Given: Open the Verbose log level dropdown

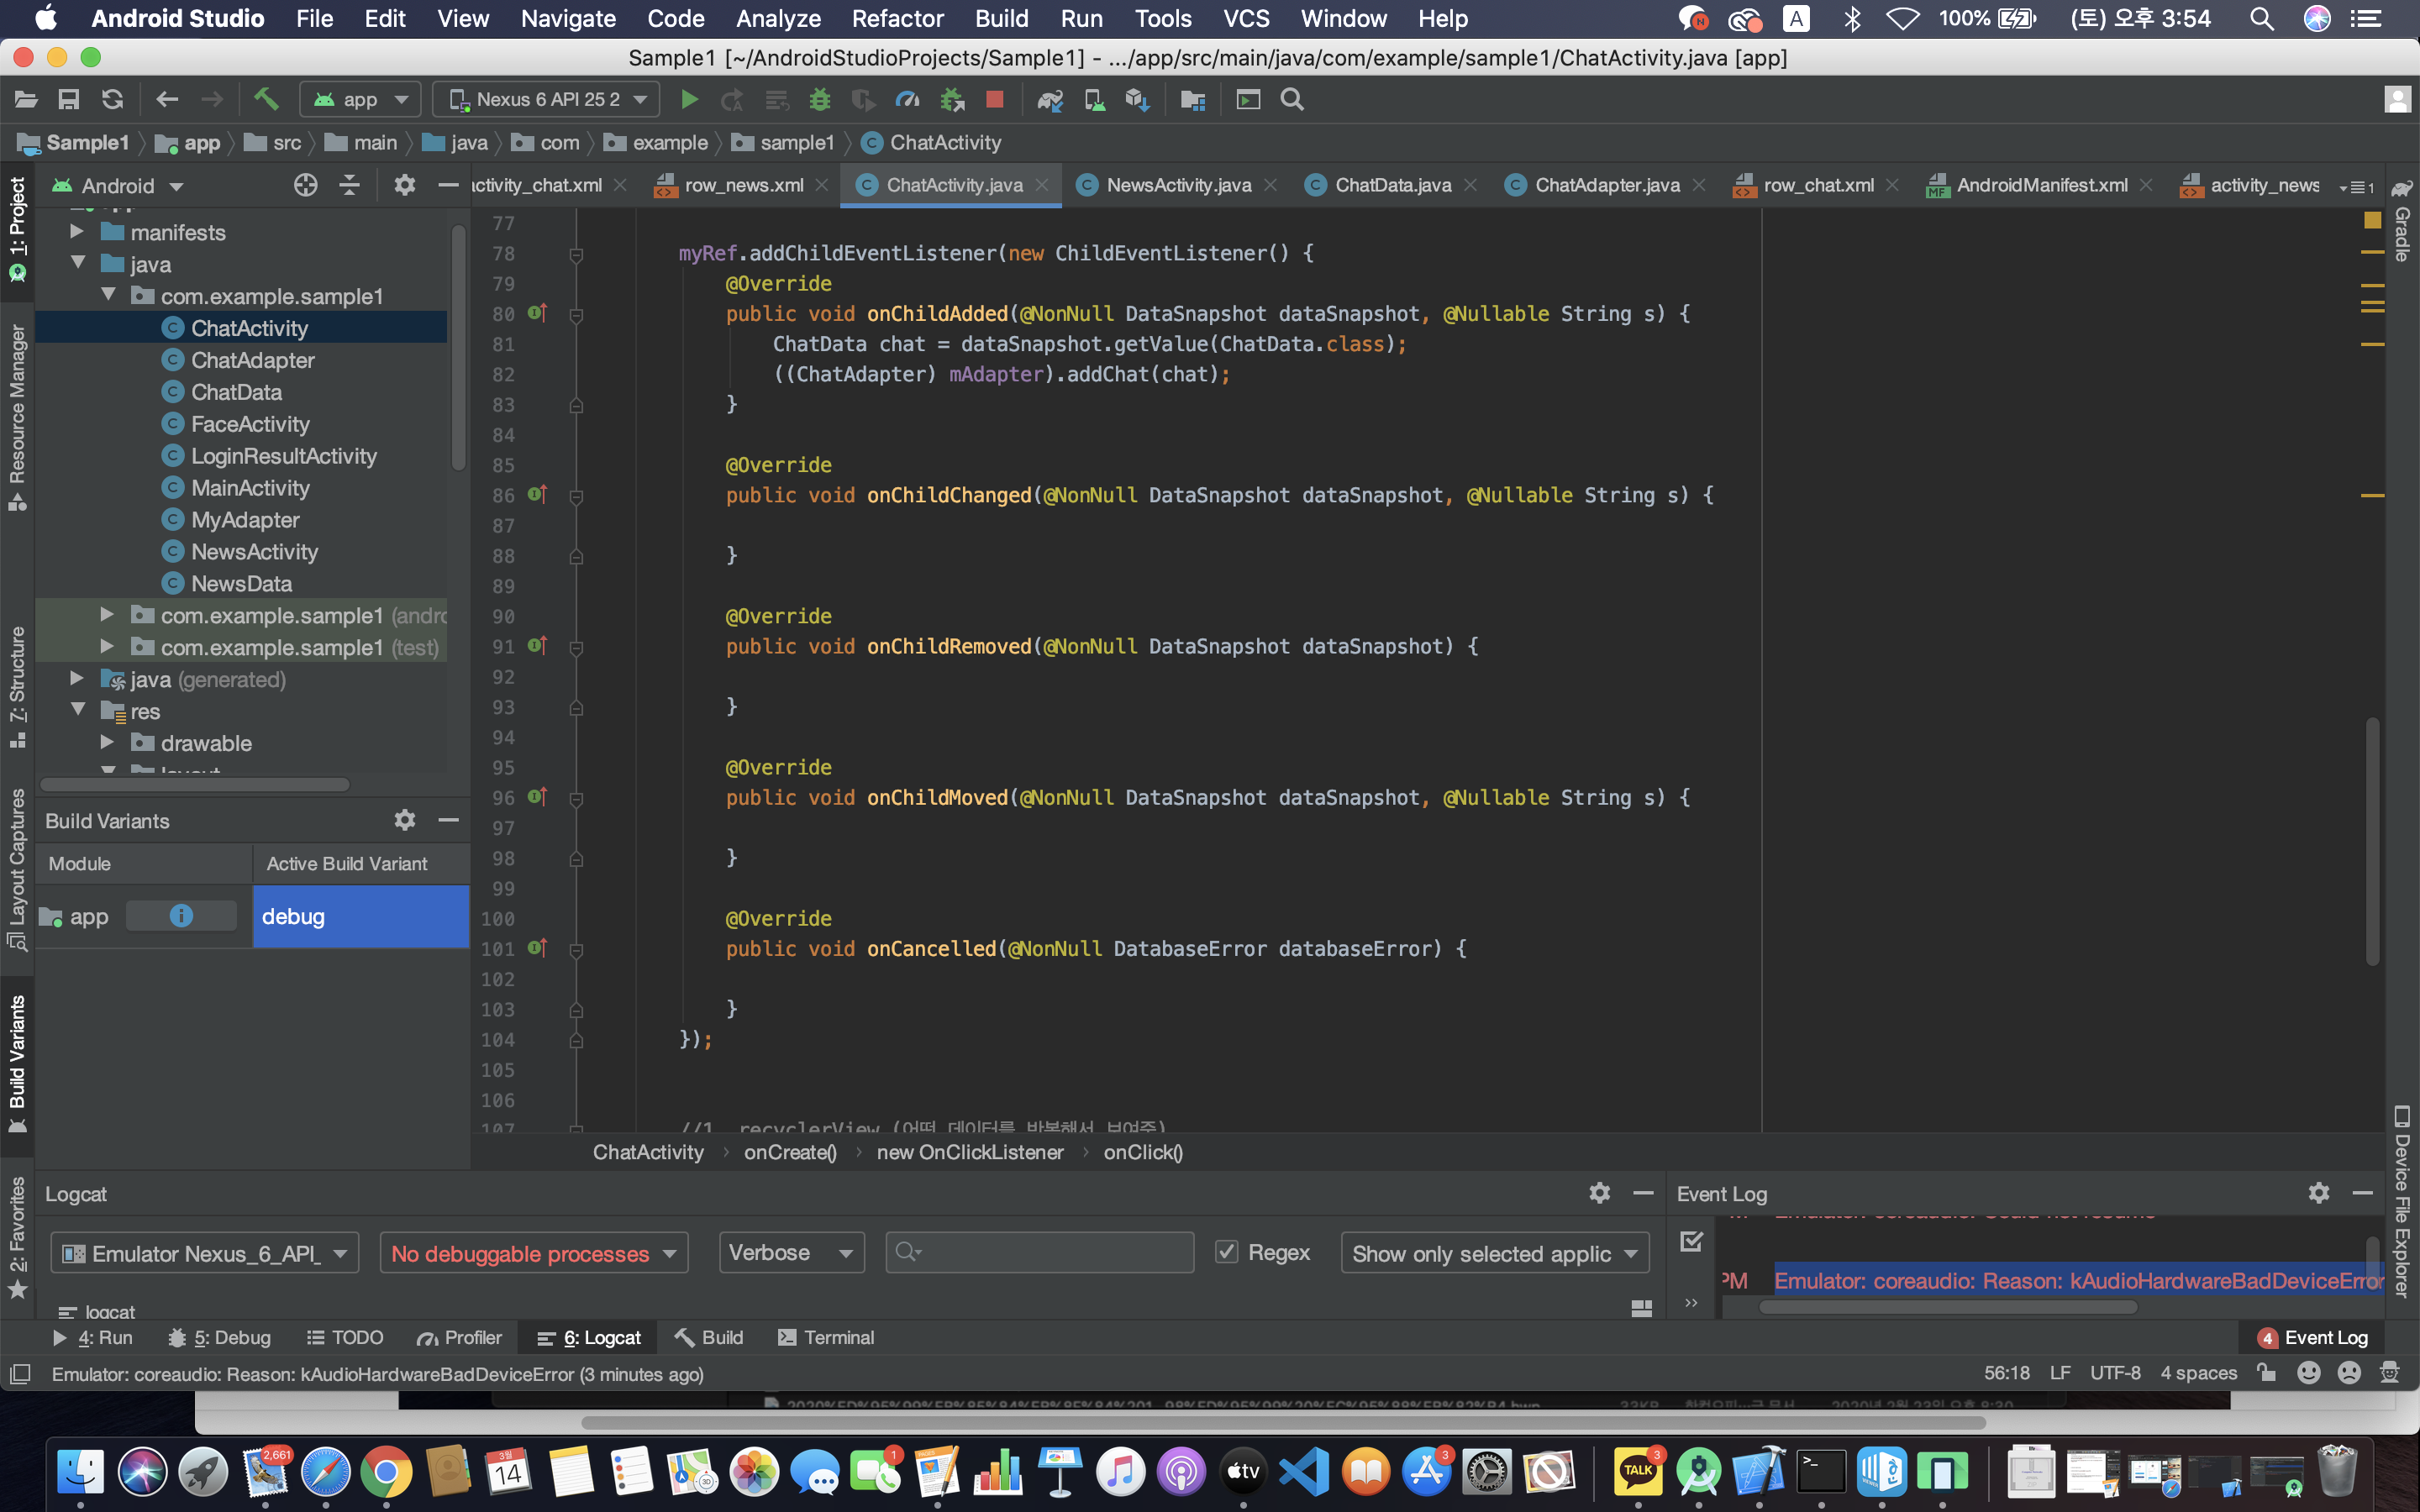Looking at the screenshot, I should 791,1253.
